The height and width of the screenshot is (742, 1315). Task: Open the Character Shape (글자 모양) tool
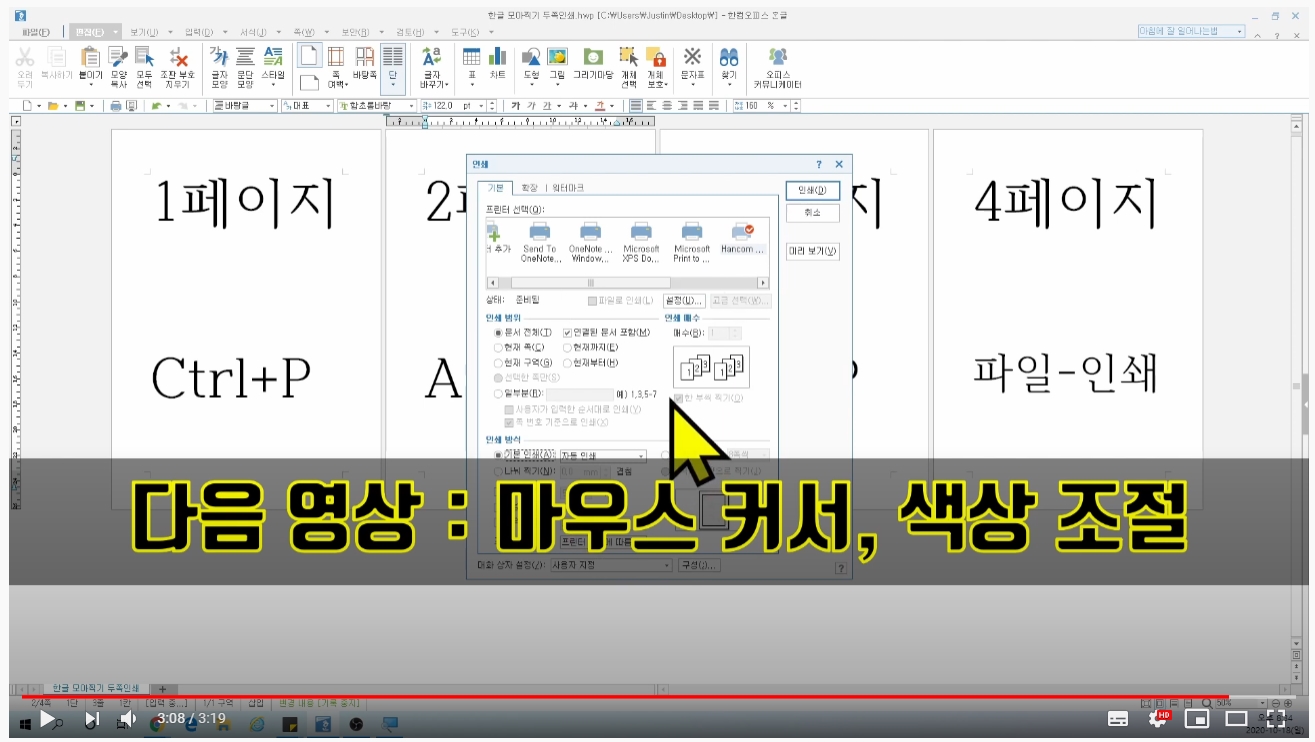tap(219, 57)
